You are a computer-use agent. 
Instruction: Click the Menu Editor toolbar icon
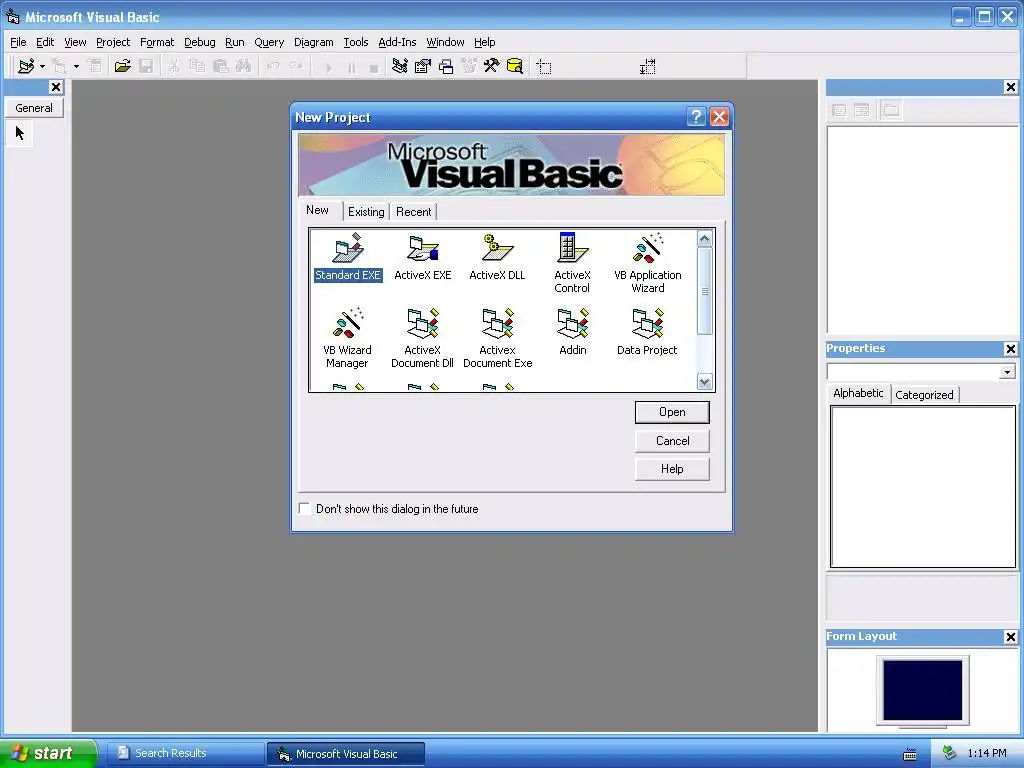[95, 66]
